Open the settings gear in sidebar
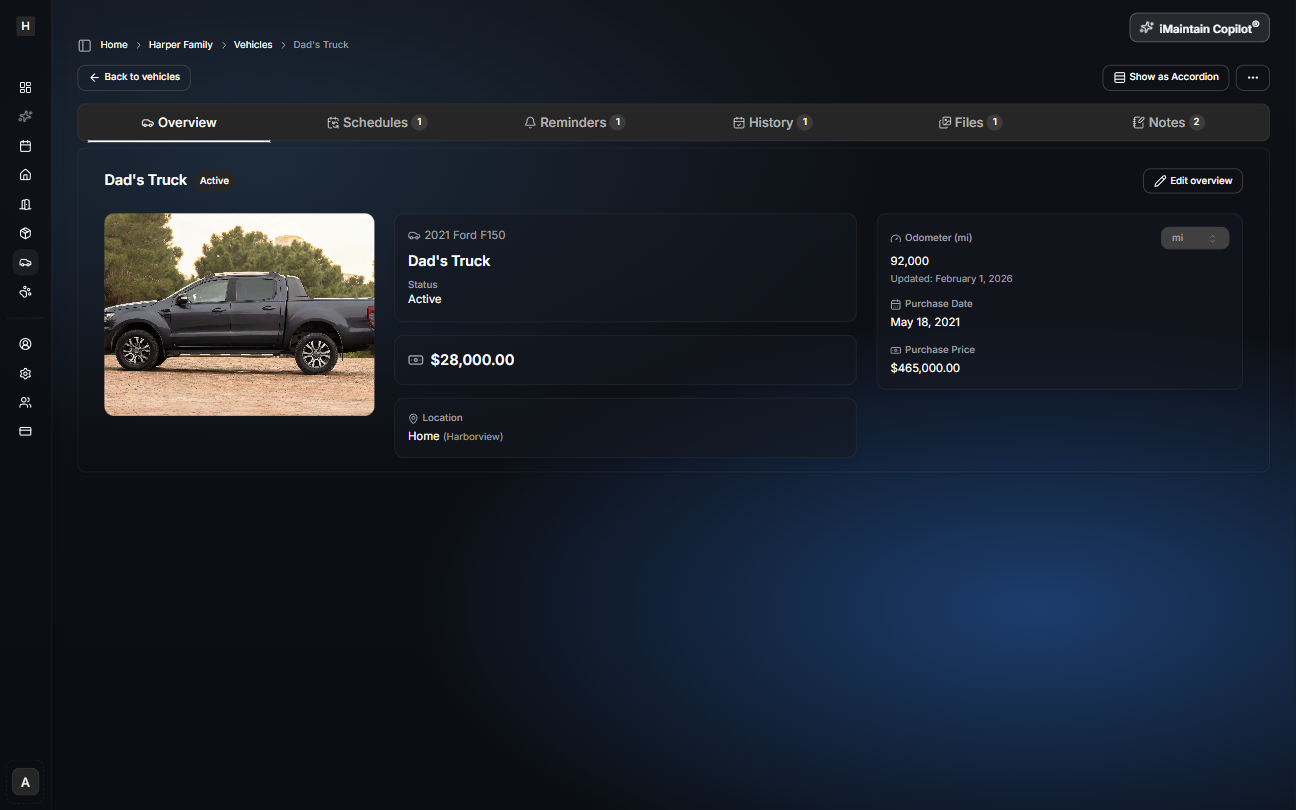Screen dimensions: 1296x810 coord(25,373)
